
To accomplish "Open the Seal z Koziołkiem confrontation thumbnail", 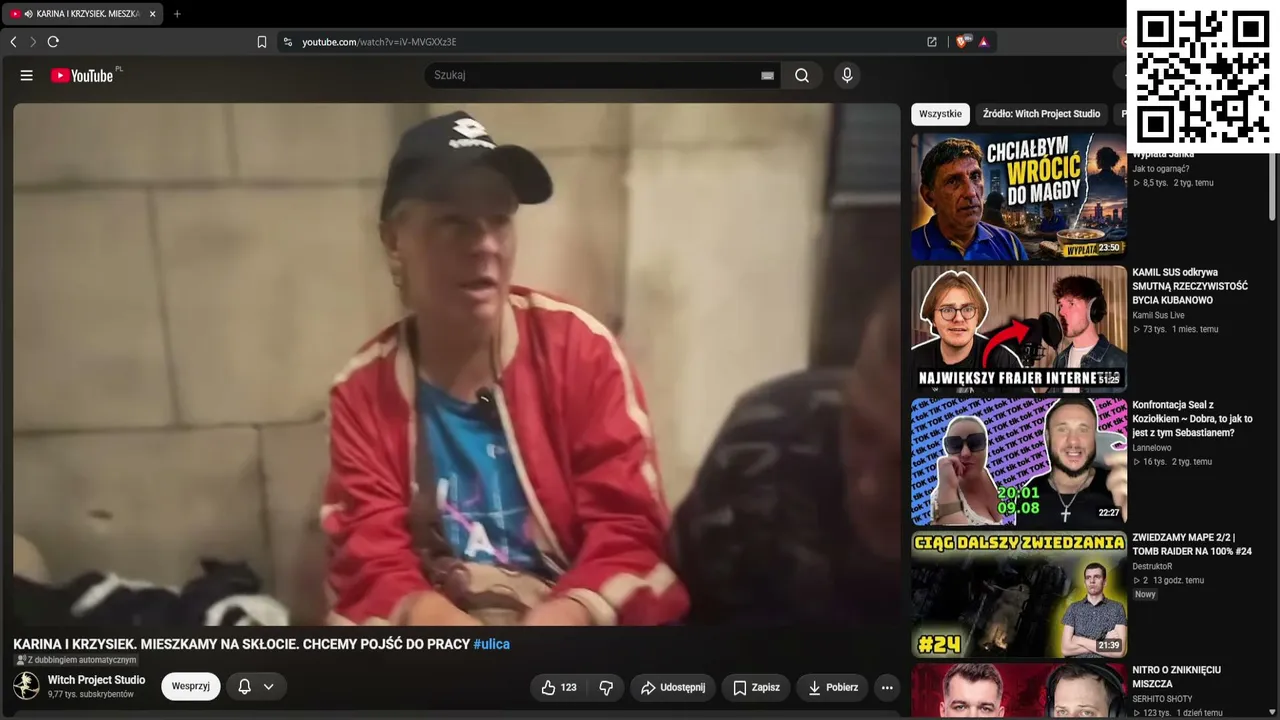I will click(x=1019, y=462).
